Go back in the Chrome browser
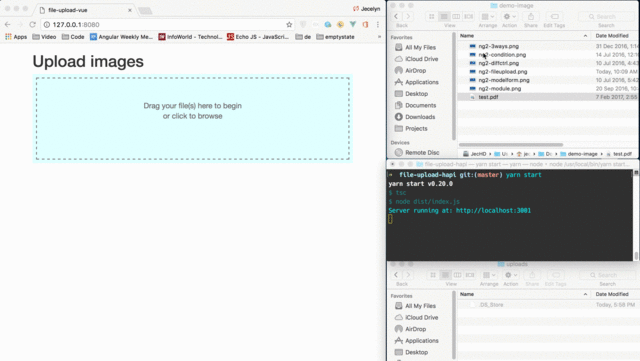The image size is (640, 361). (7, 25)
